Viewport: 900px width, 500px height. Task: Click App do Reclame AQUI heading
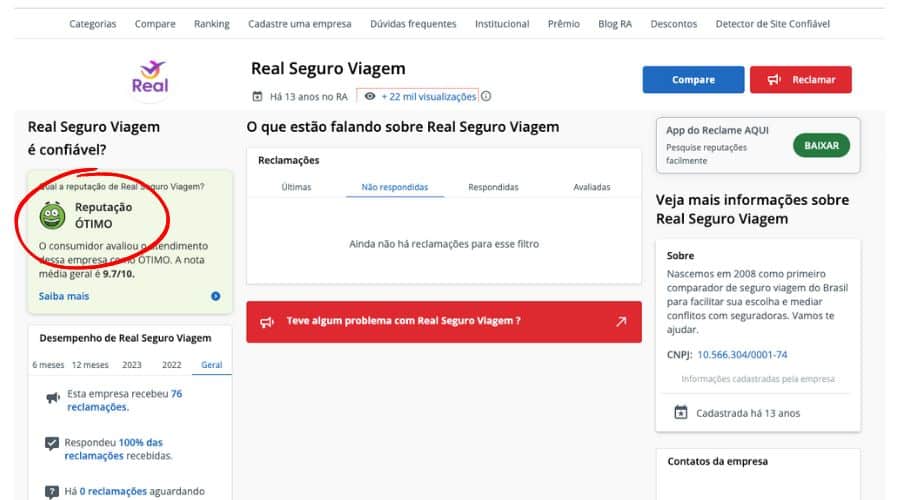click(717, 130)
